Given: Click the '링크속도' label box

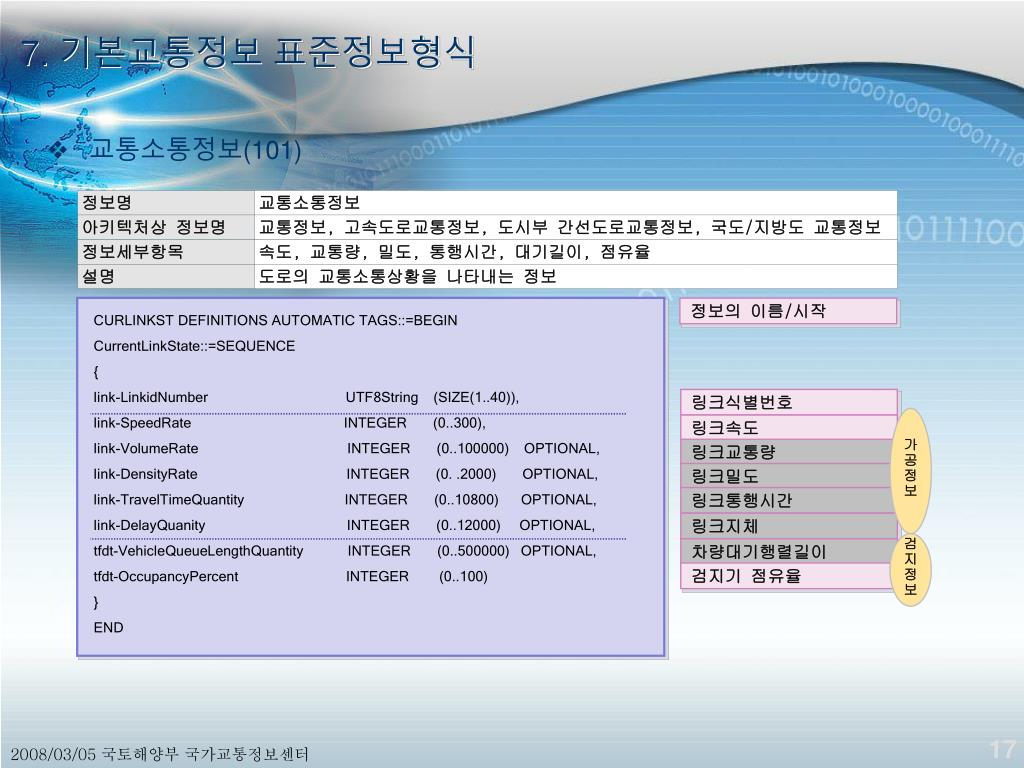Looking at the screenshot, I should (x=789, y=427).
